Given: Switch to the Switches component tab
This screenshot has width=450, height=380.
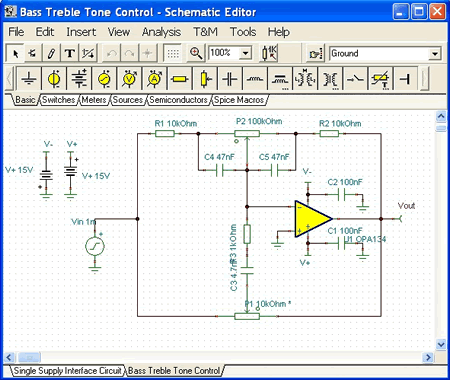Looking at the screenshot, I should [x=59, y=100].
